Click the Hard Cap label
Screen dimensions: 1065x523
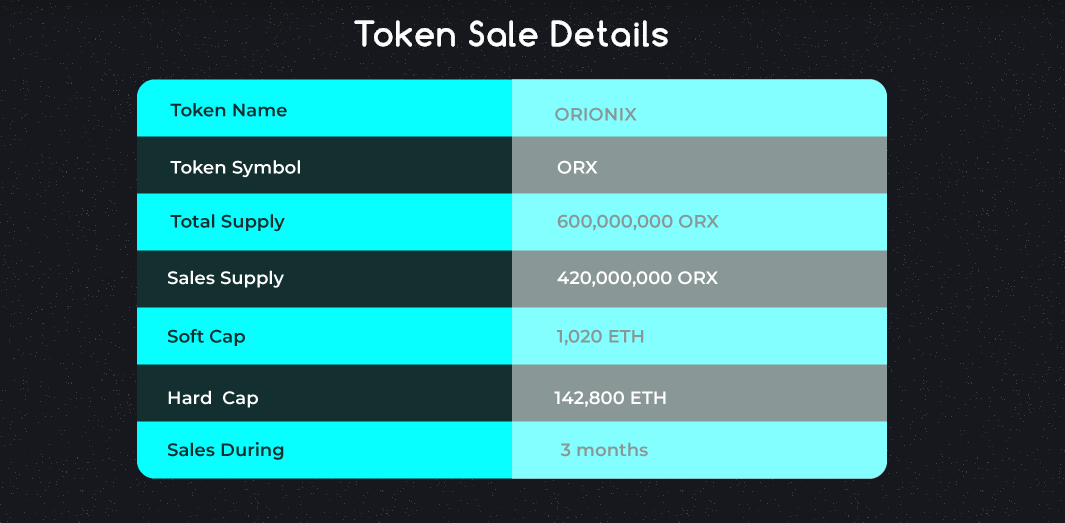[212, 398]
